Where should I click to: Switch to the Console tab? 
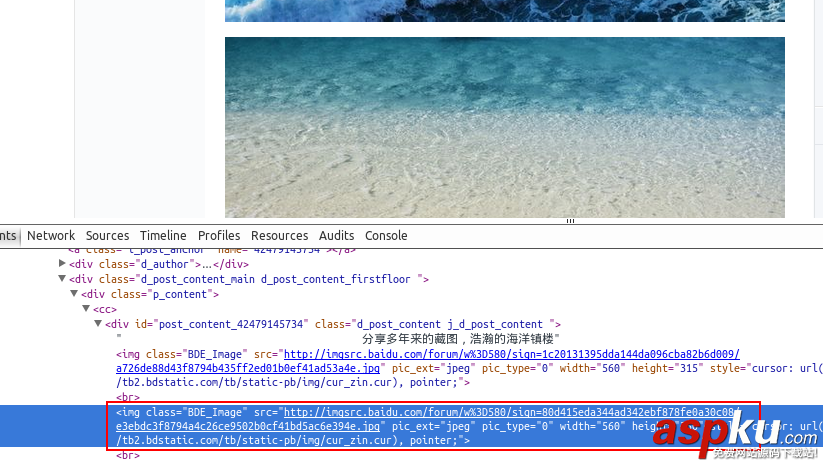(386, 236)
